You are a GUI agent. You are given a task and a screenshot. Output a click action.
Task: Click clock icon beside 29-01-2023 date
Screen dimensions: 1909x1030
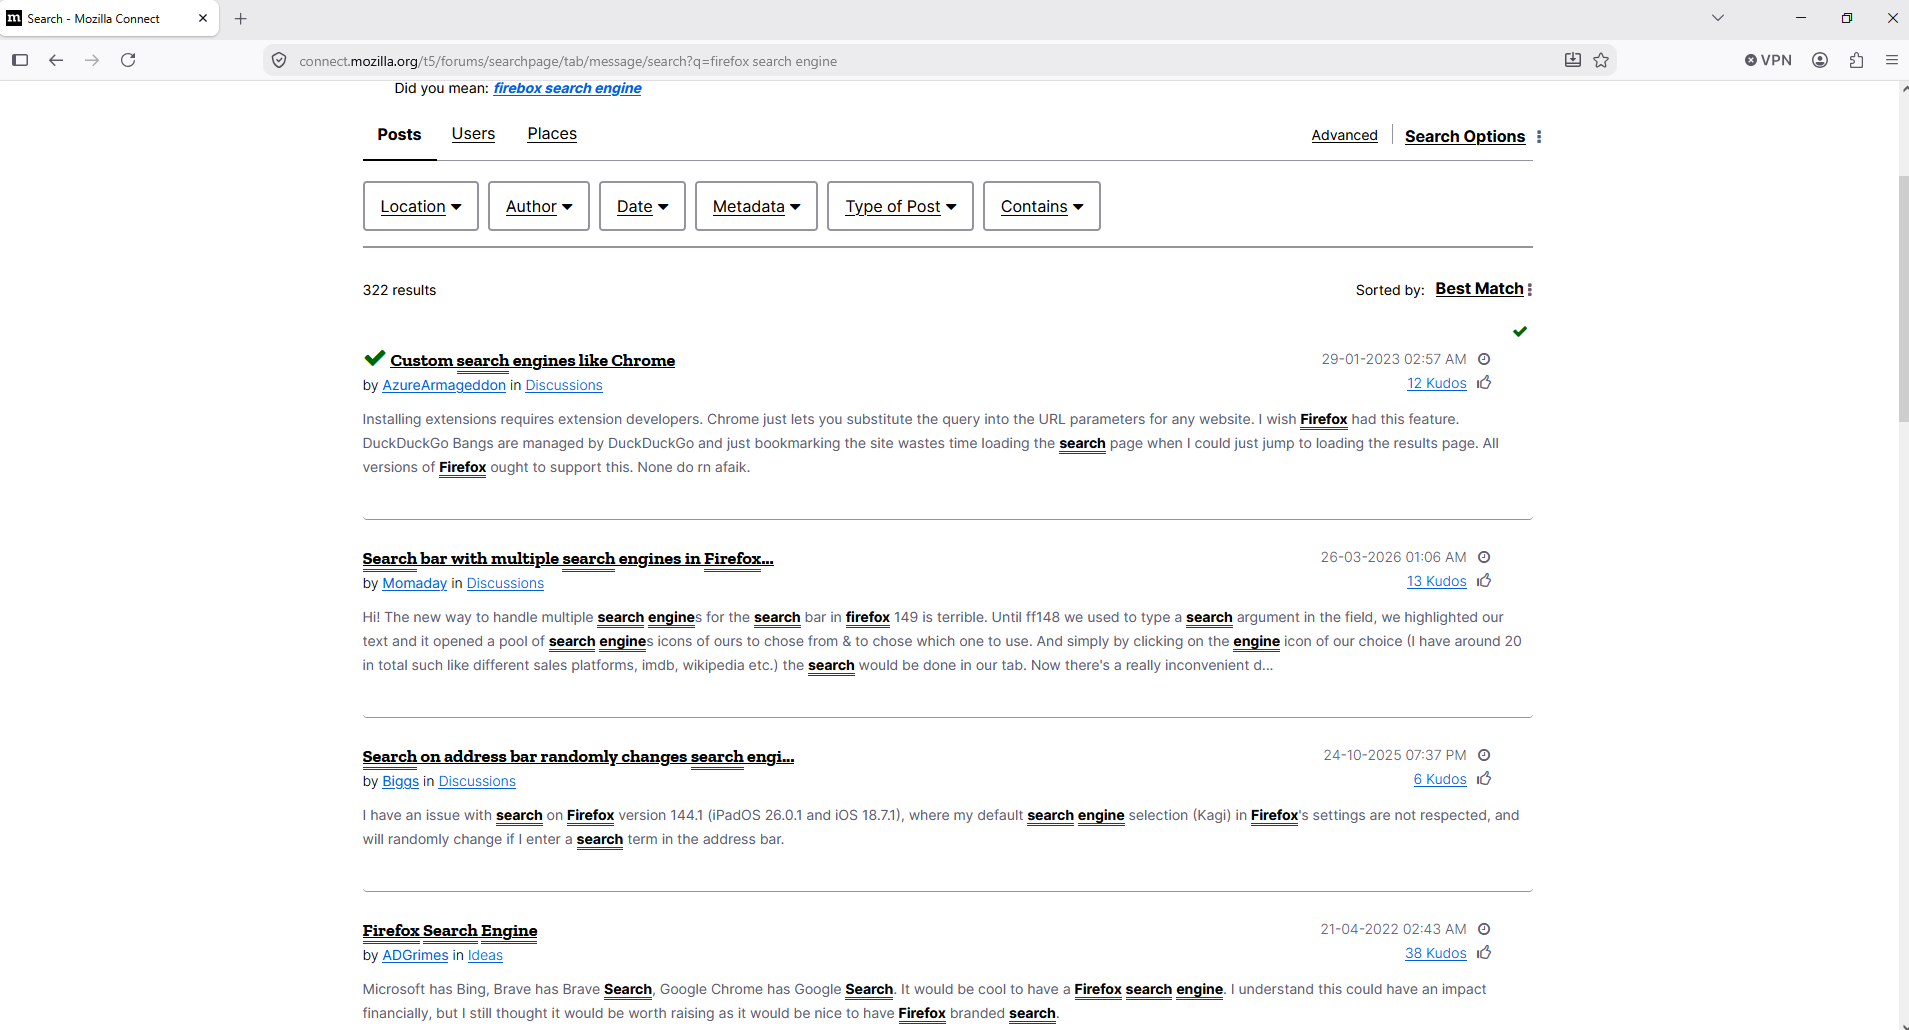pyautogui.click(x=1484, y=359)
